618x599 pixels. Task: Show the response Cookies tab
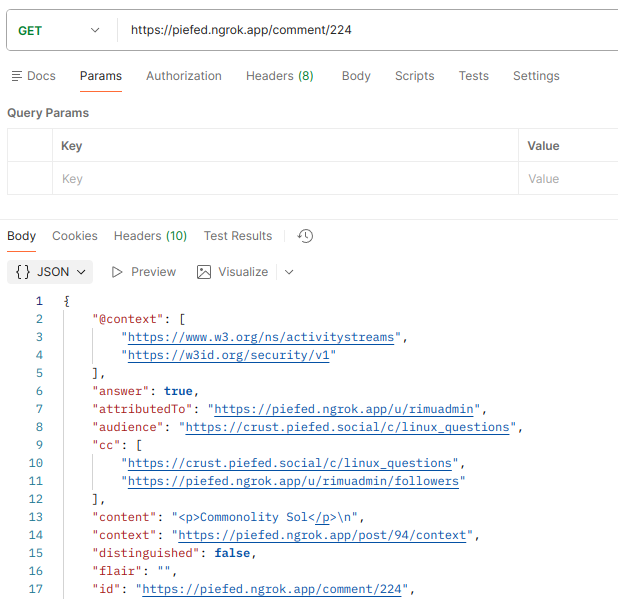[75, 236]
